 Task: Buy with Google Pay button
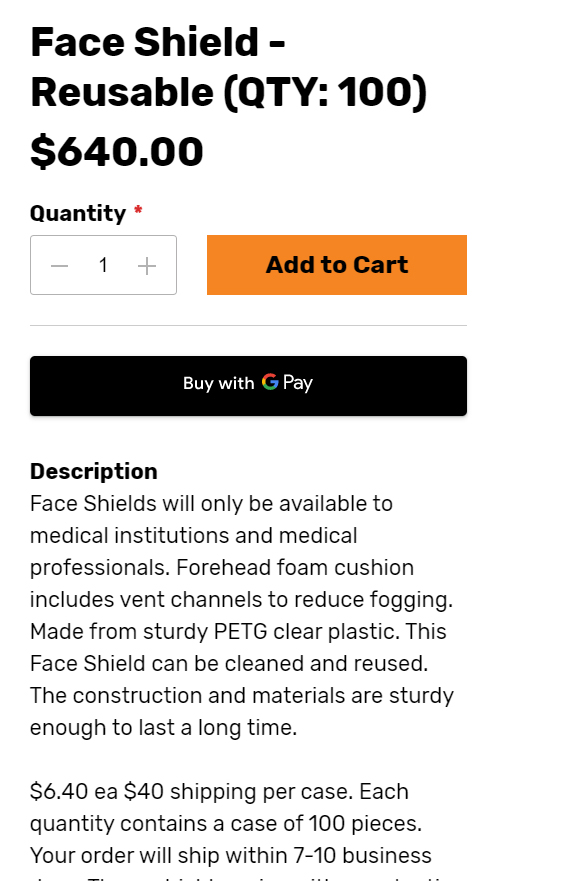248,386
